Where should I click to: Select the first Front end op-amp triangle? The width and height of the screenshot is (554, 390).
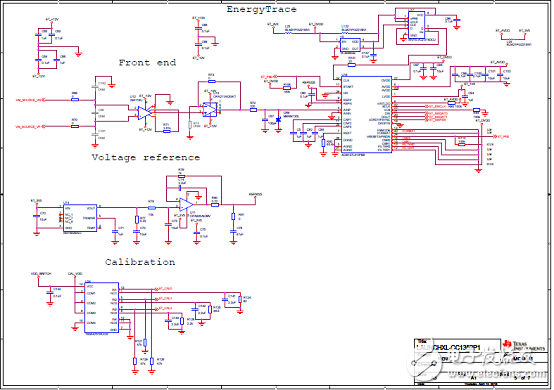[144, 113]
